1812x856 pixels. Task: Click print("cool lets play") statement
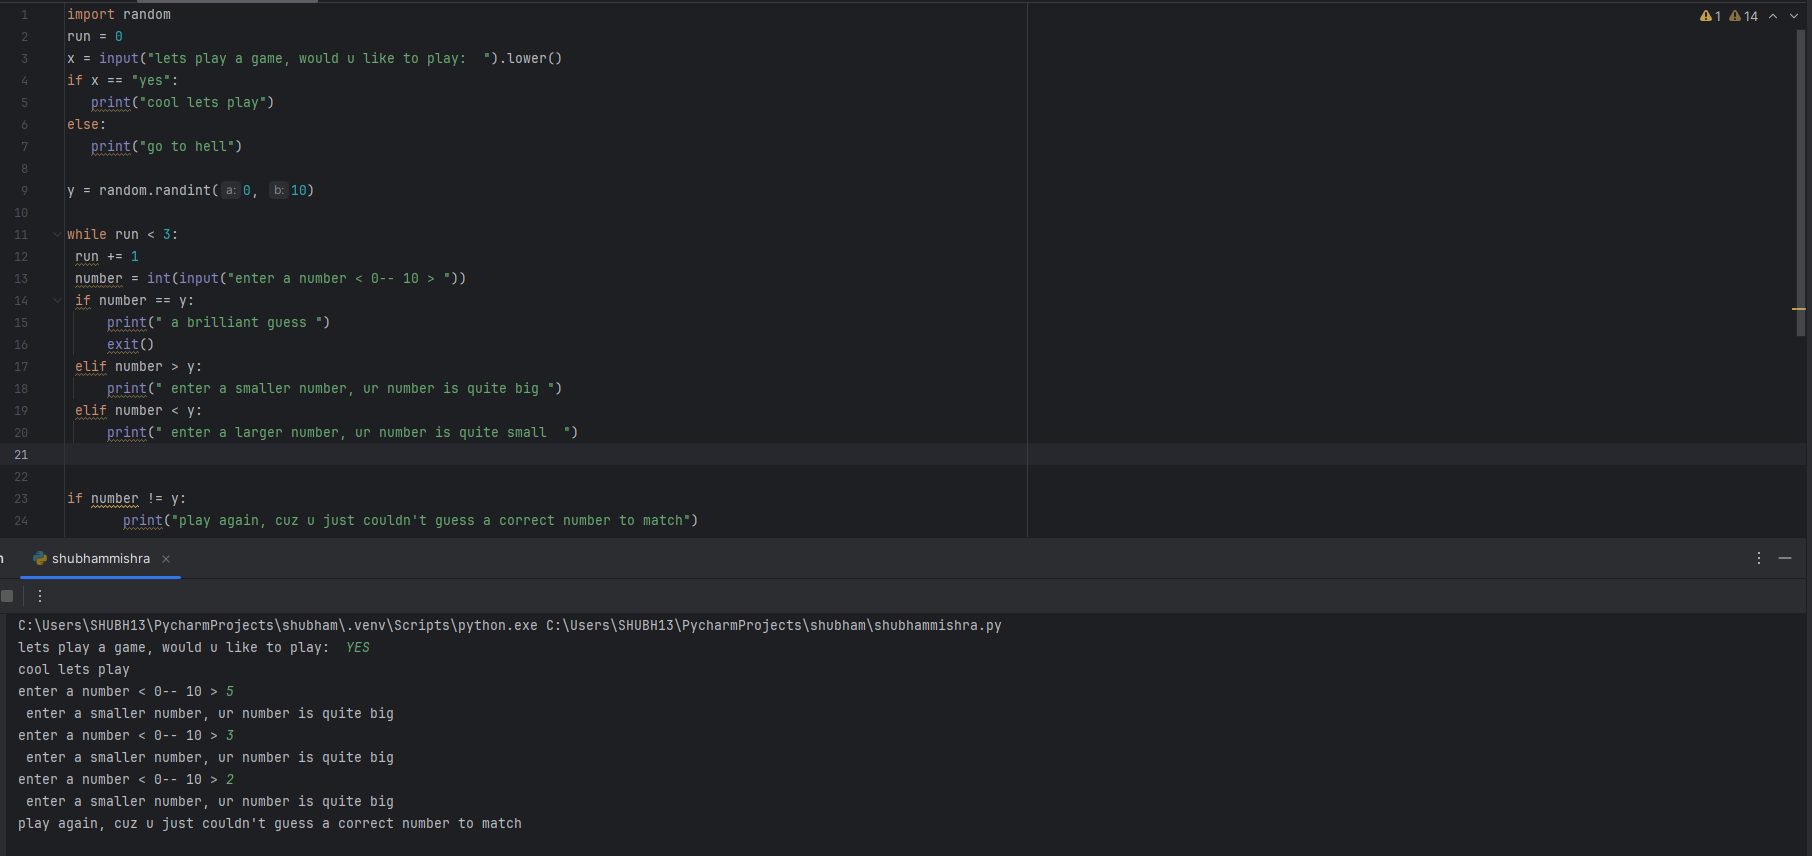[182, 103]
